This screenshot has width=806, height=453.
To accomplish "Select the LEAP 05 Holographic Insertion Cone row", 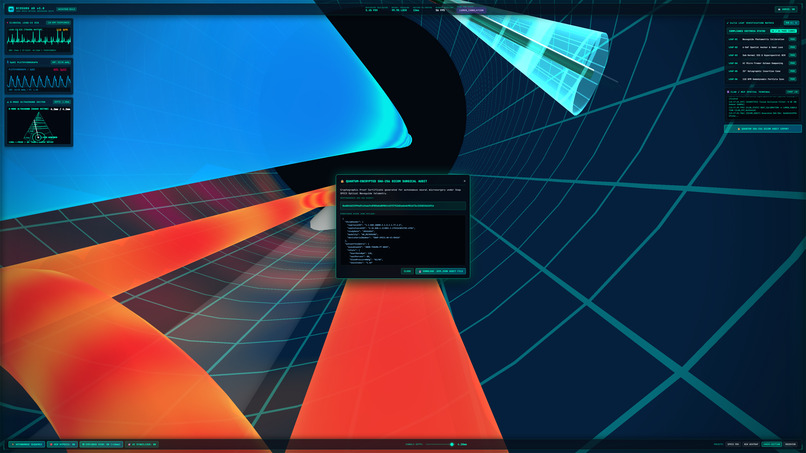I will (x=762, y=71).
